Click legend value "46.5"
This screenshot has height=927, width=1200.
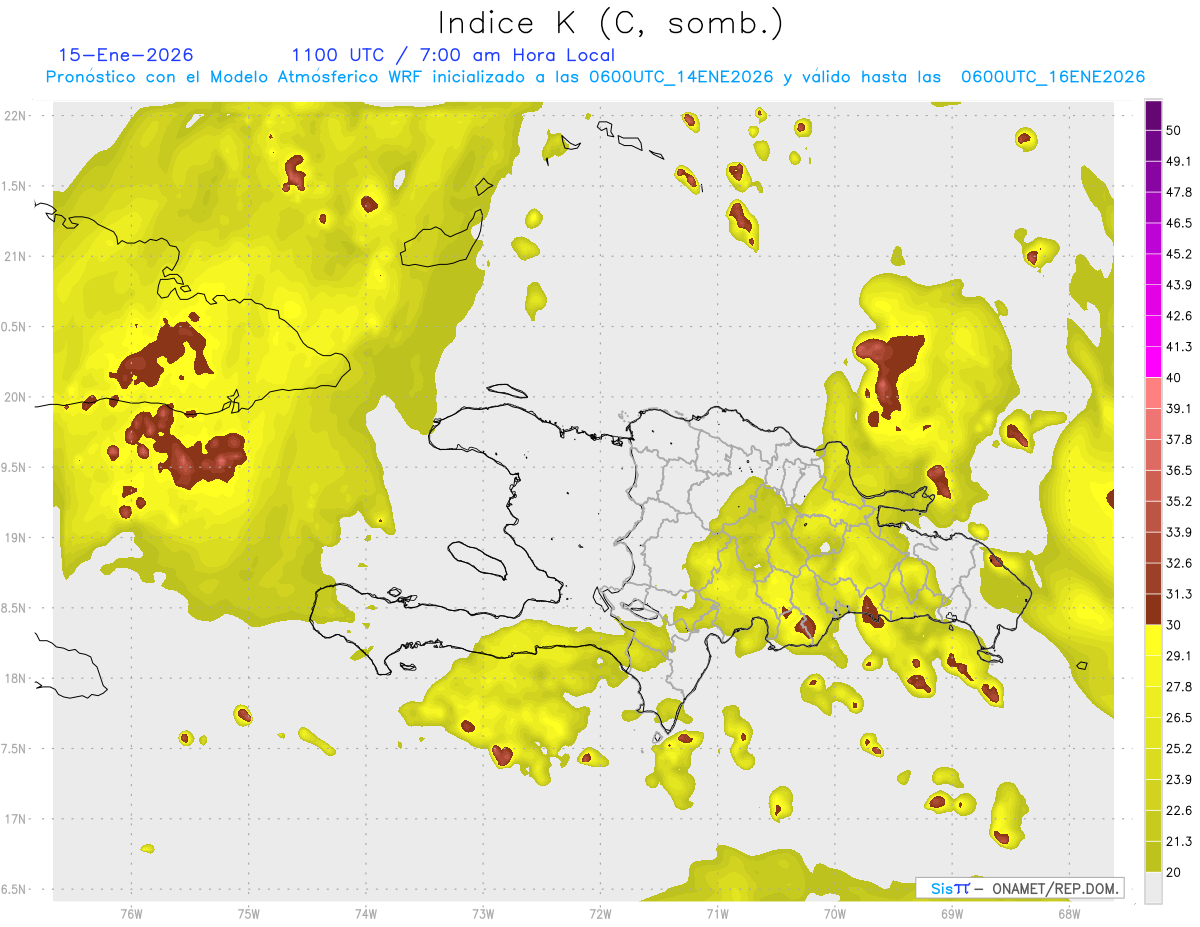click(1180, 224)
